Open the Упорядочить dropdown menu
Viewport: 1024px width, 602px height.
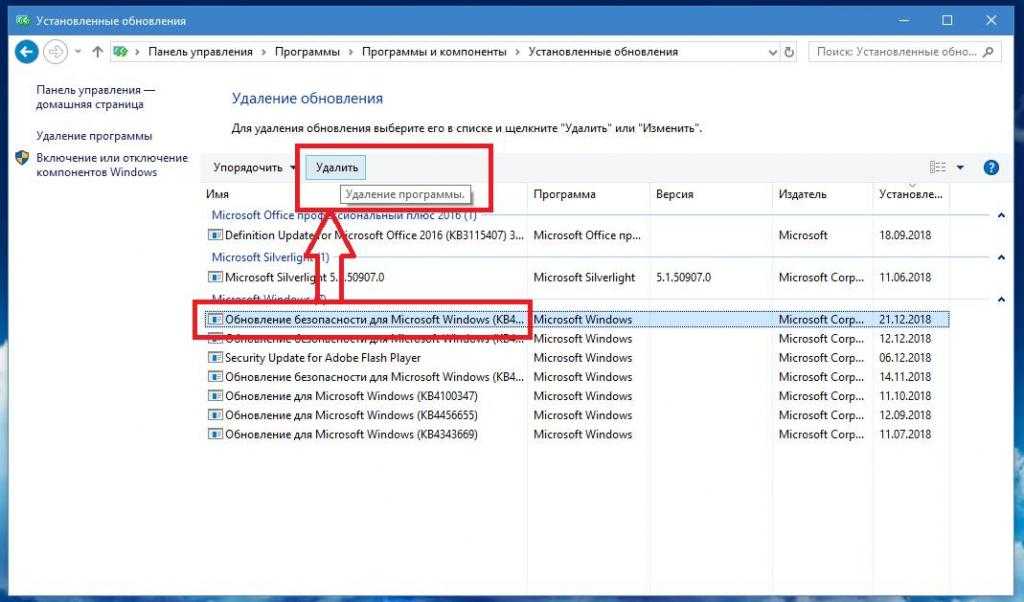[254, 168]
